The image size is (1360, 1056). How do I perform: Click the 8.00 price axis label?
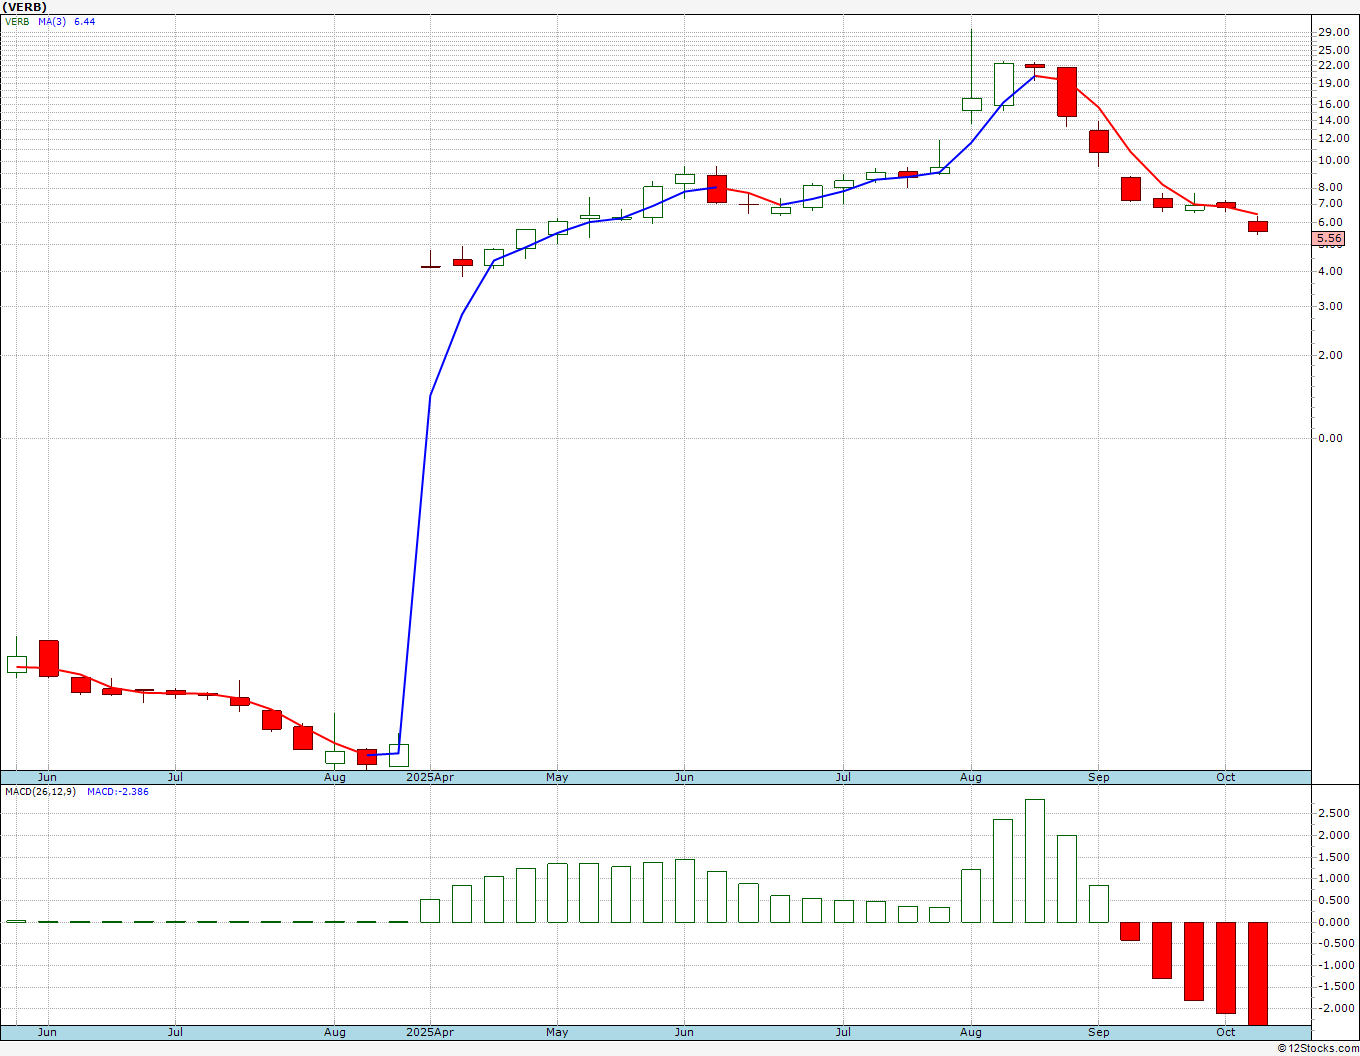tap(1332, 187)
